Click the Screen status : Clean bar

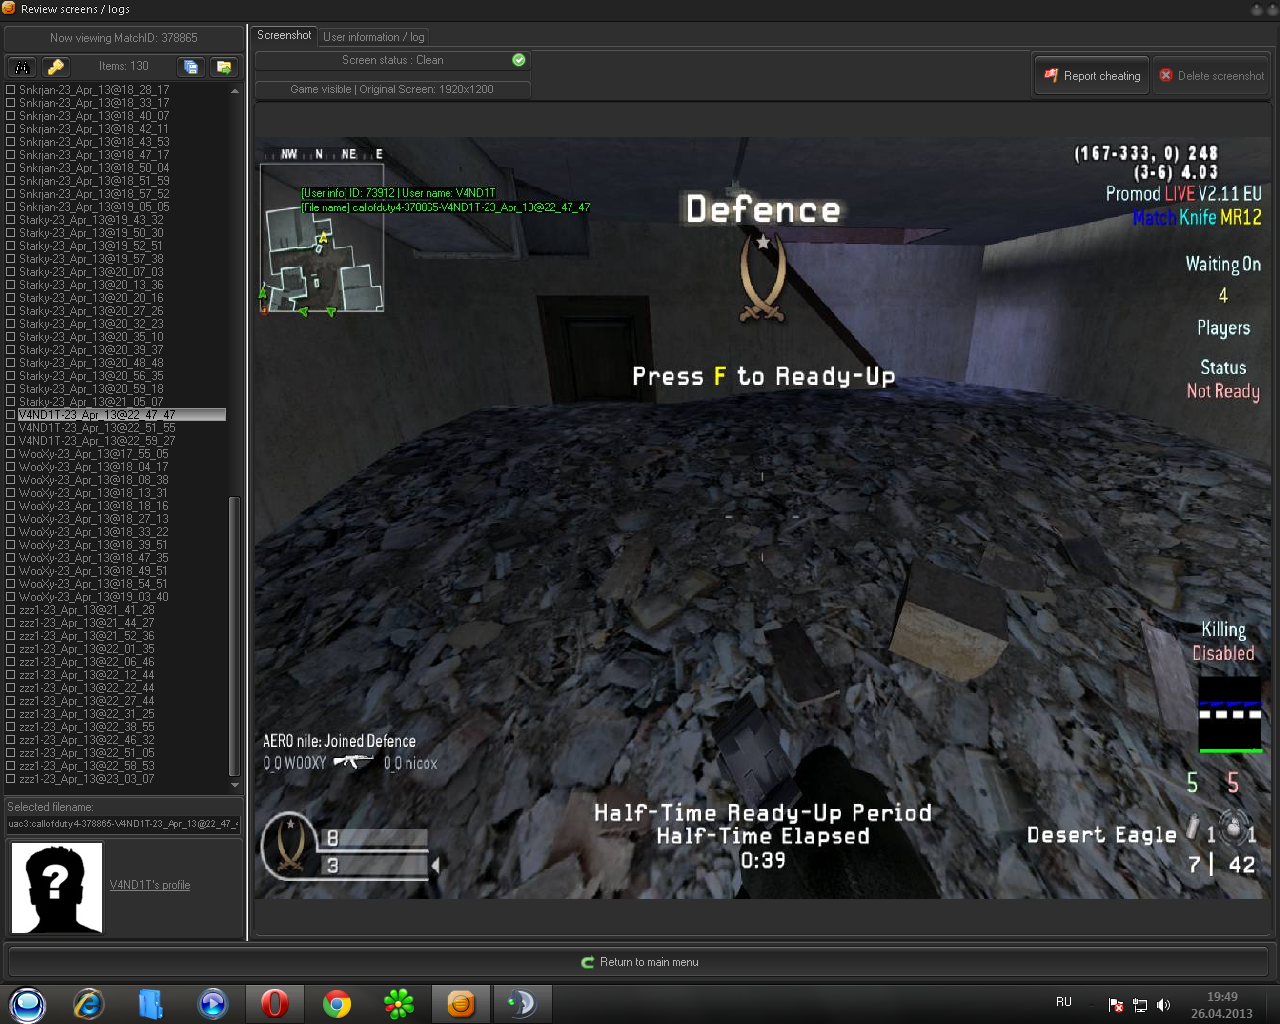click(392, 60)
